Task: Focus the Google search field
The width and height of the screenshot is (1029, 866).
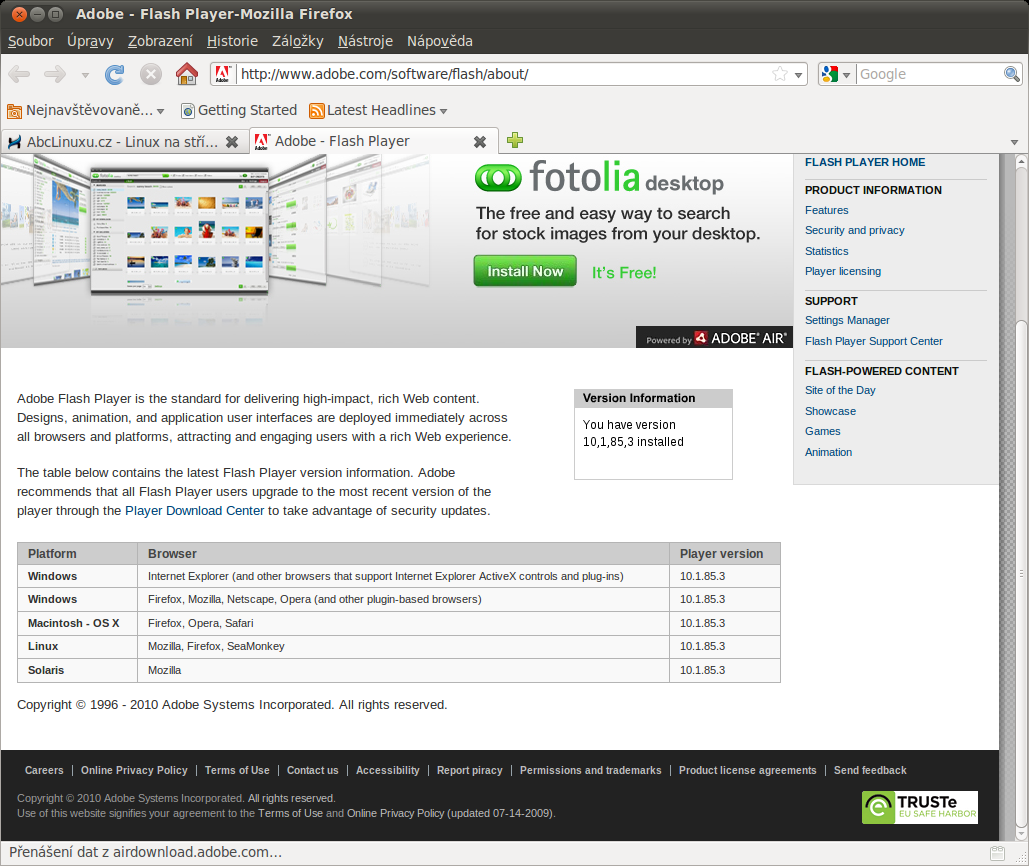Action: coord(930,74)
